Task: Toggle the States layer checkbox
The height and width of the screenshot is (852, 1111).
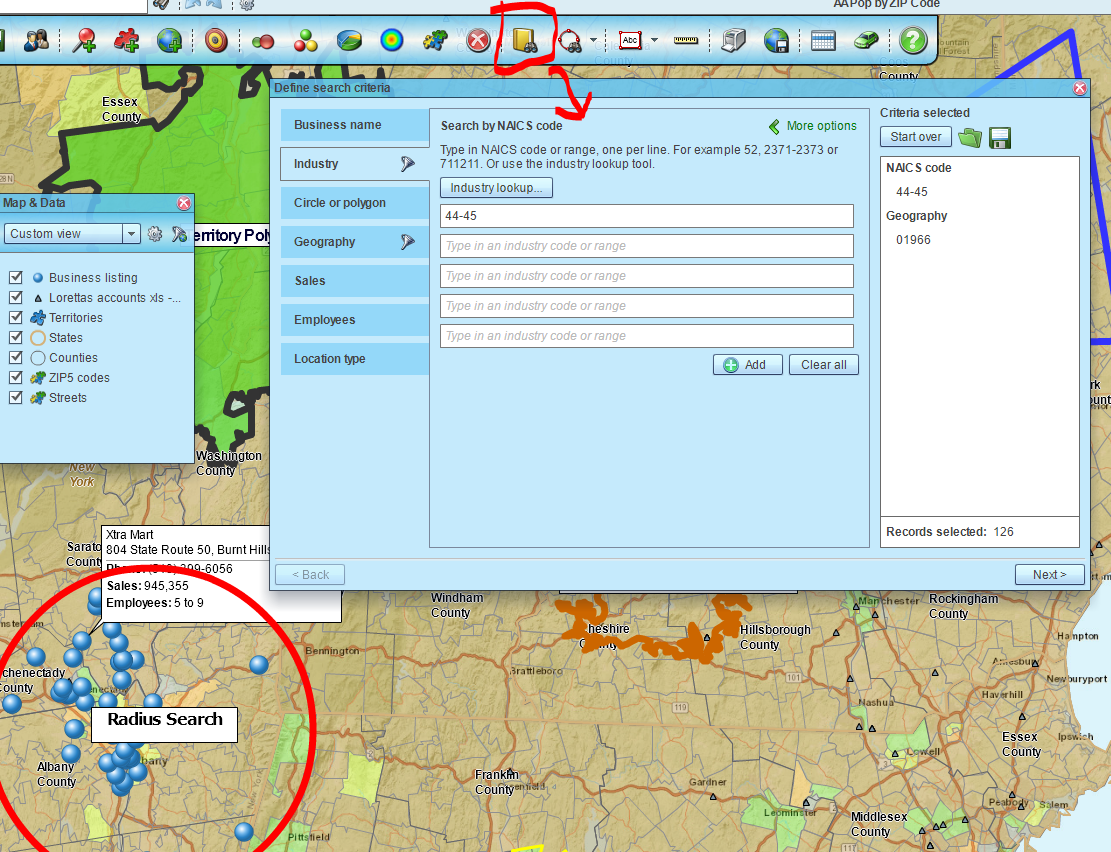Action: 16,337
